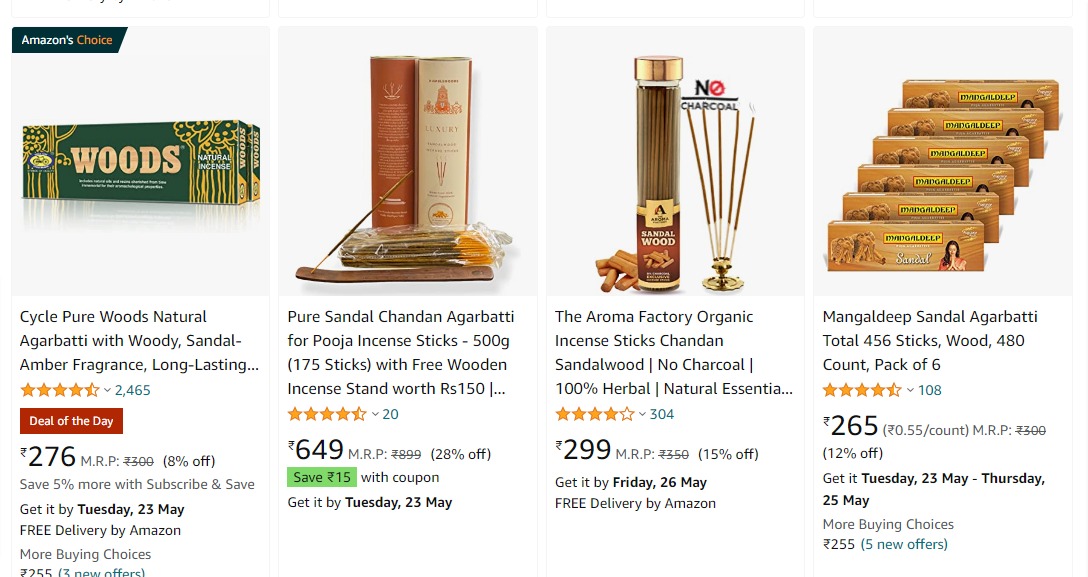Click the Deal of the Day badge

click(71, 421)
